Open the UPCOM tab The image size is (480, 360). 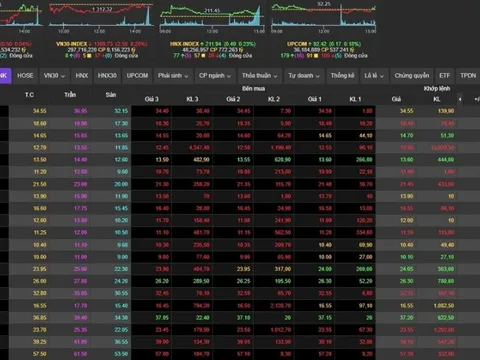point(137,76)
